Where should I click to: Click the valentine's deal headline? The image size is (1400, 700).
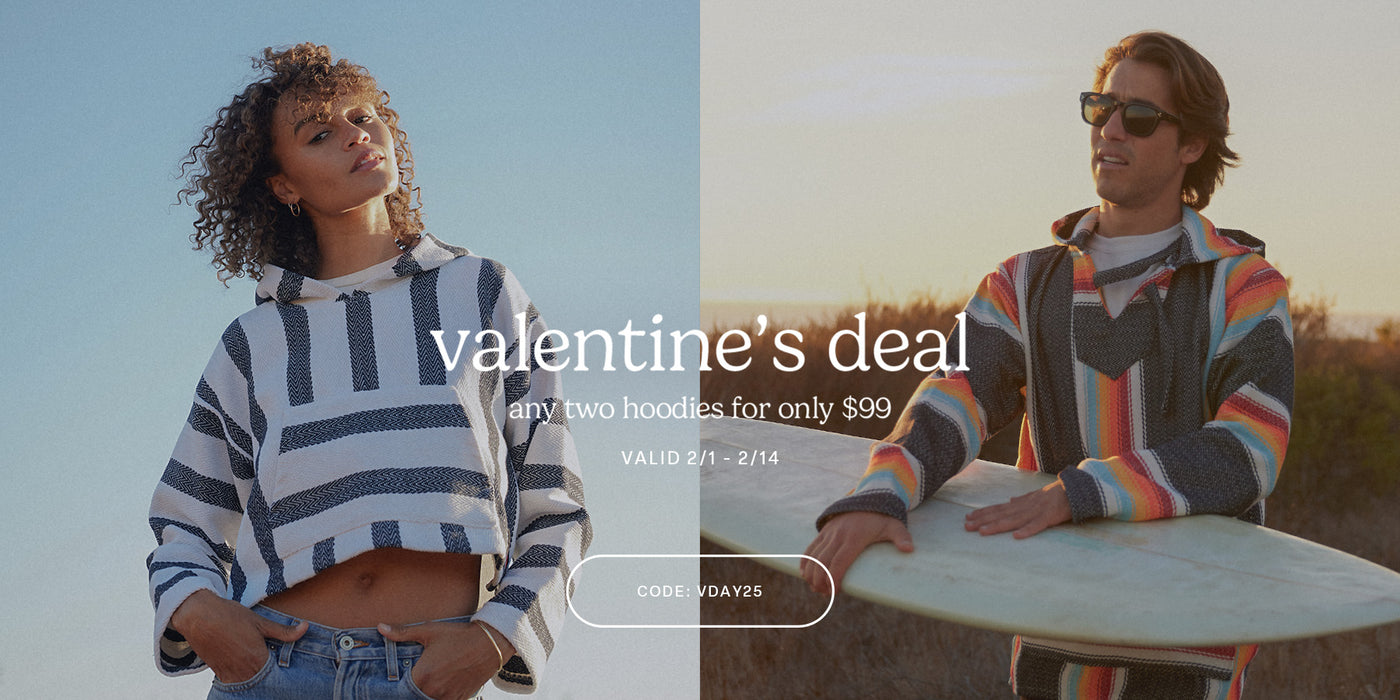point(700,343)
